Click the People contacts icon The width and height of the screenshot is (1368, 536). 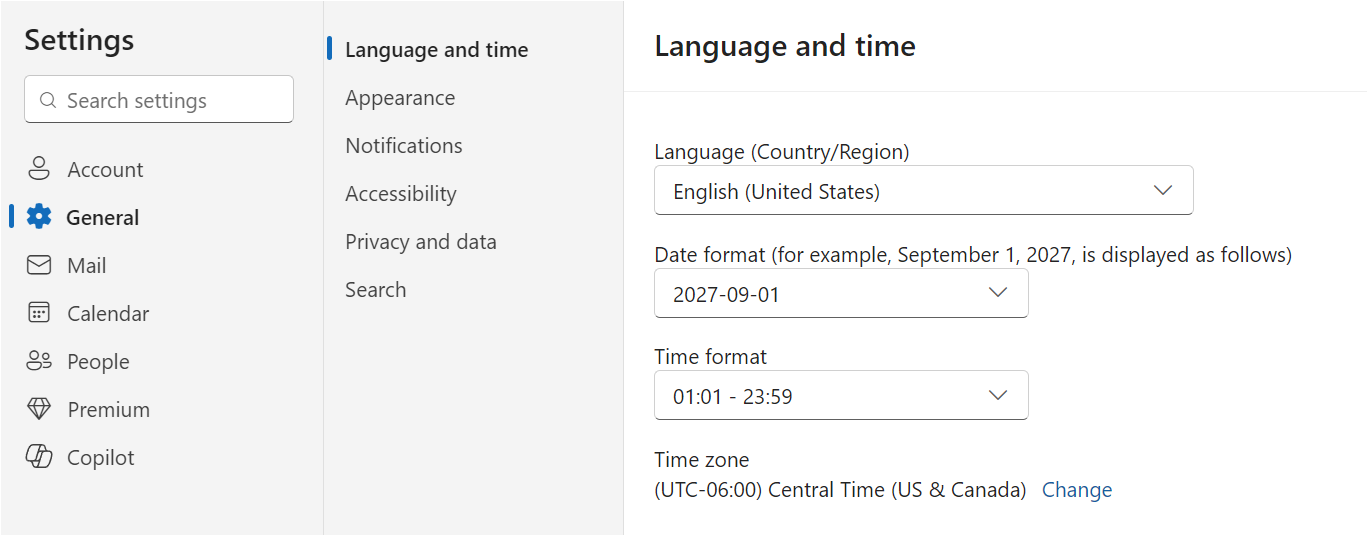coord(39,361)
